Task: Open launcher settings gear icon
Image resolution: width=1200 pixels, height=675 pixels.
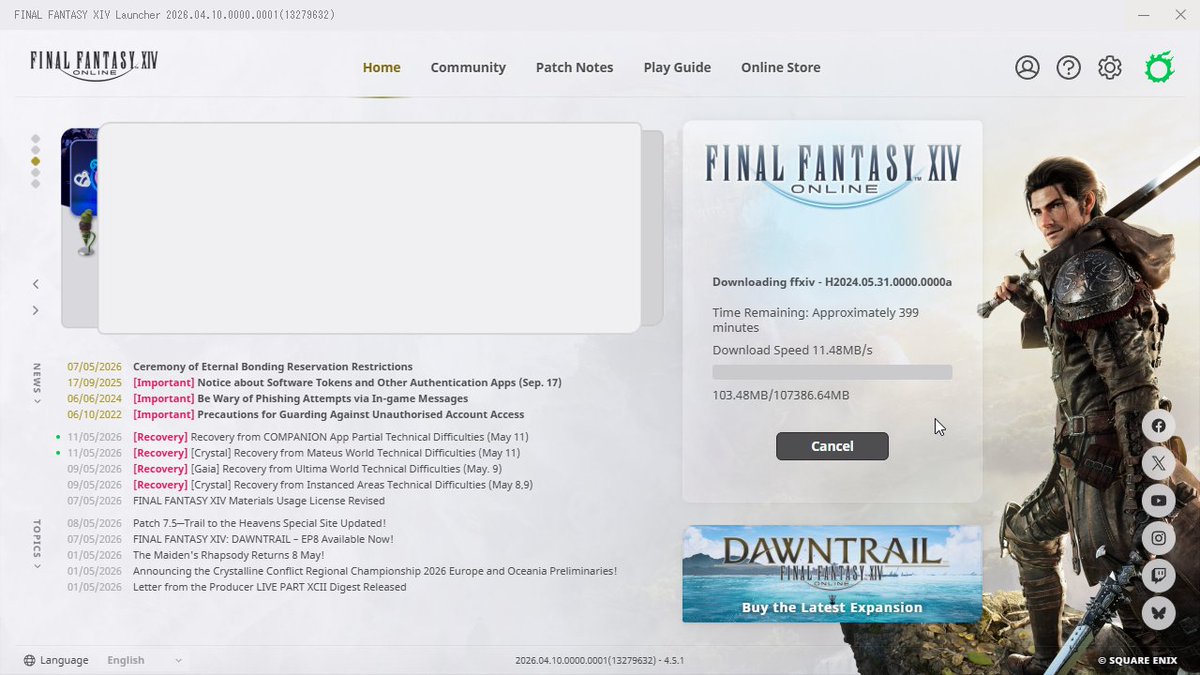Action: (1109, 67)
